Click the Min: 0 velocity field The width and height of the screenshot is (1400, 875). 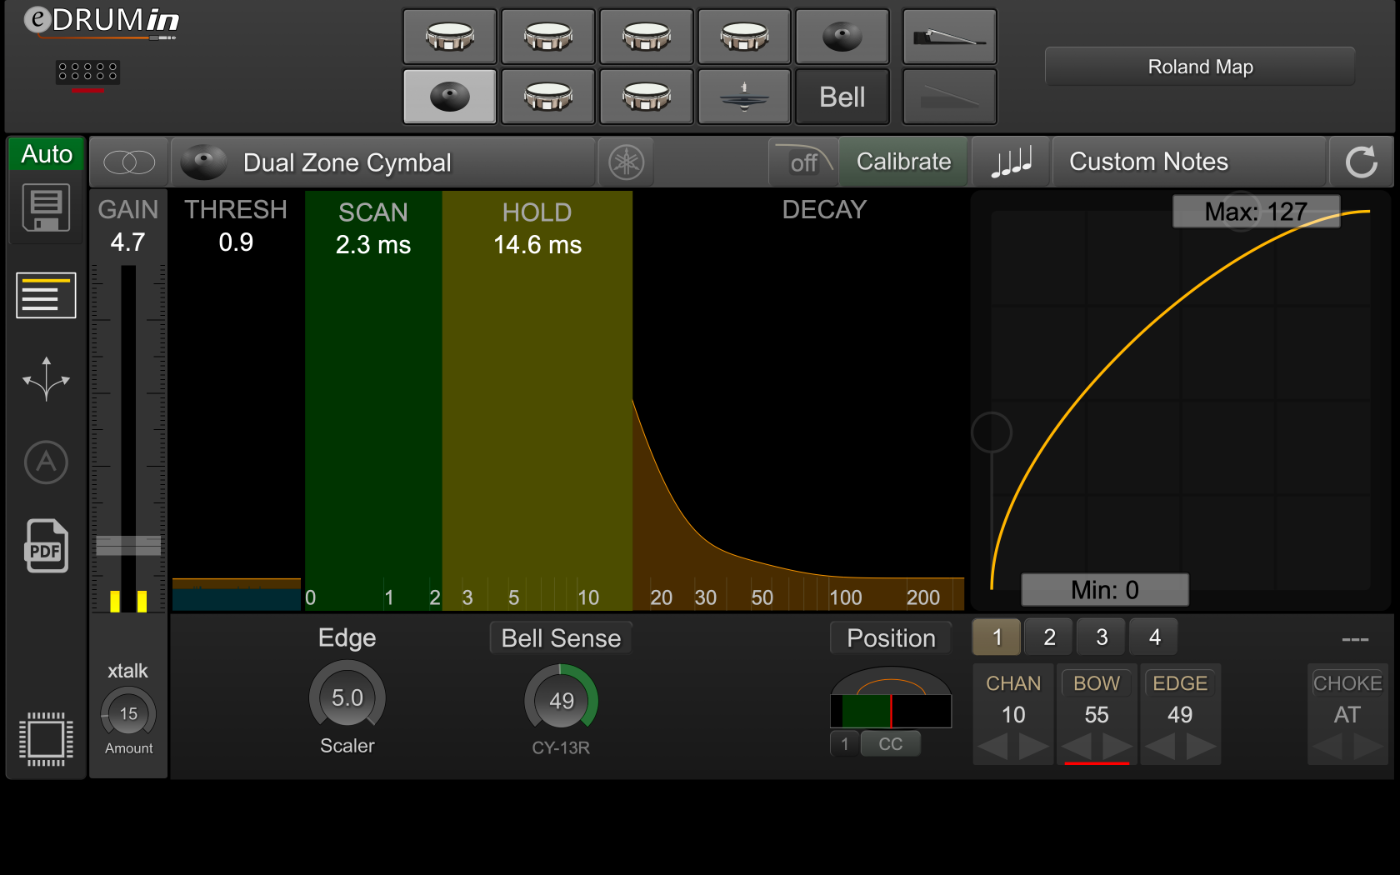(1105, 590)
